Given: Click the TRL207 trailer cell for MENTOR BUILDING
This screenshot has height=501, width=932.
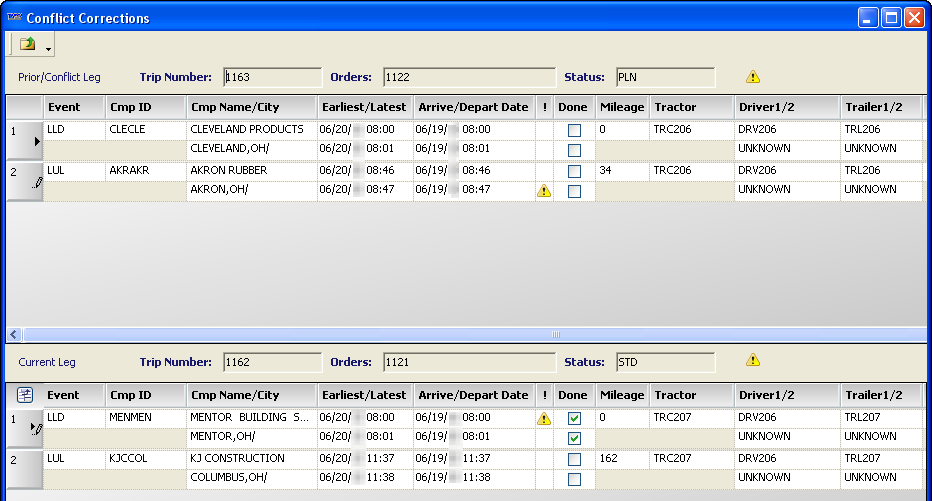Looking at the screenshot, I should pos(880,417).
